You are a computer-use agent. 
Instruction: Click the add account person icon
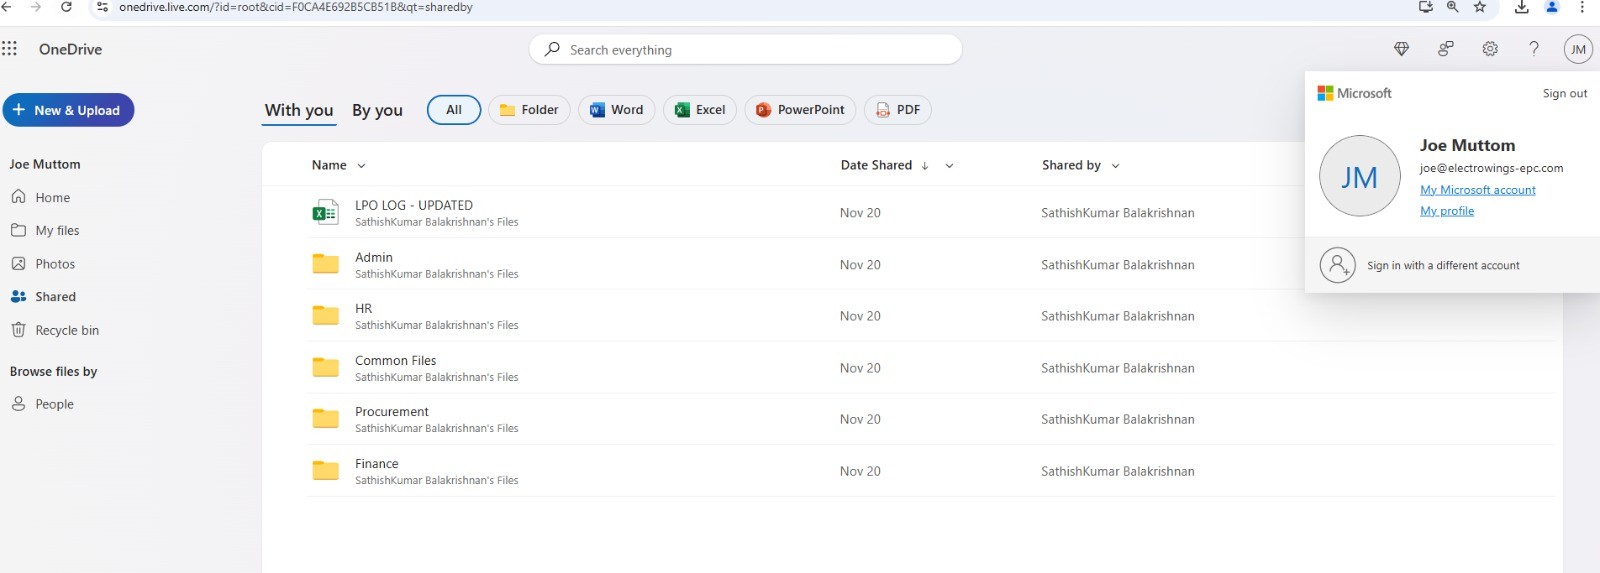pos(1337,265)
